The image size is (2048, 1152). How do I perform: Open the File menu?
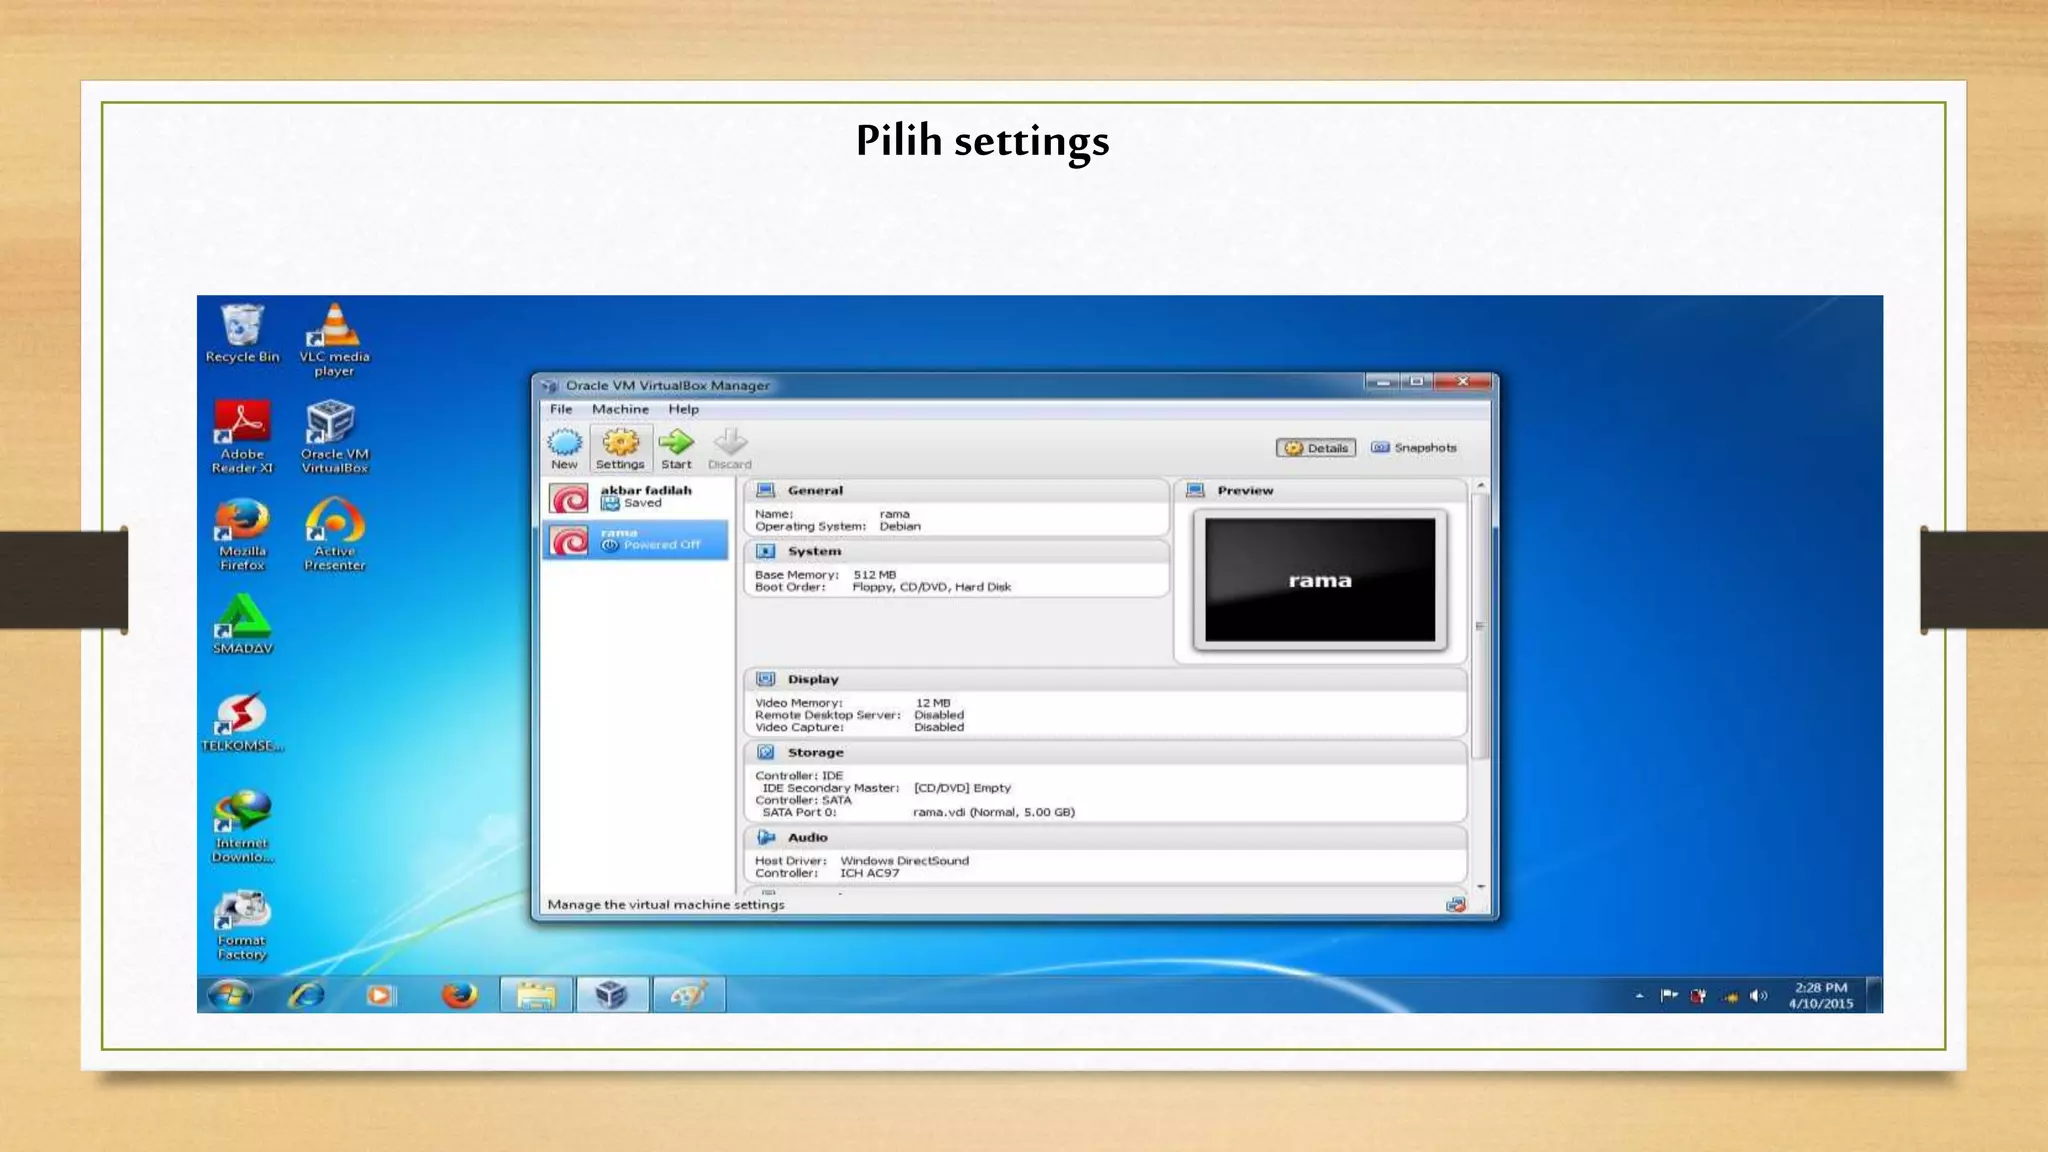[561, 409]
